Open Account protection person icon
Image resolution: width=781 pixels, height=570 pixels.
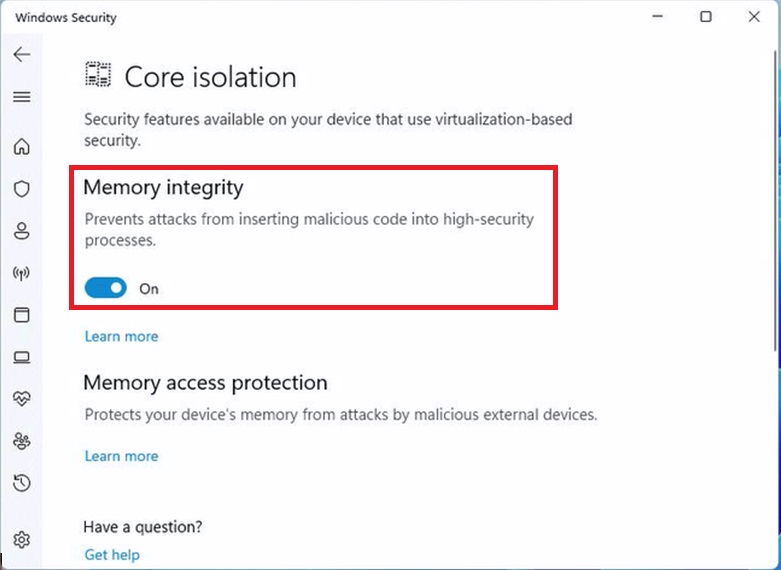click(21, 231)
